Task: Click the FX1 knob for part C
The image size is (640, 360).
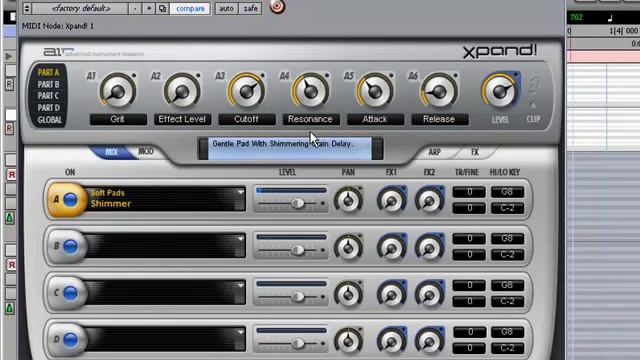Action: (x=391, y=293)
